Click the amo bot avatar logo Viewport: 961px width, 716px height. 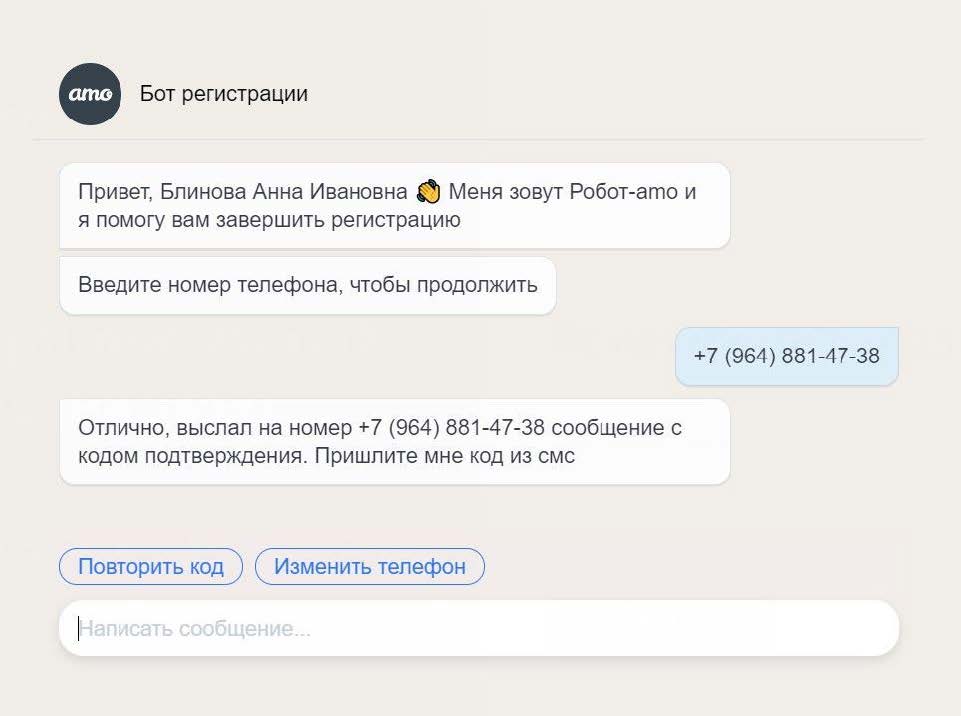(x=90, y=94)
